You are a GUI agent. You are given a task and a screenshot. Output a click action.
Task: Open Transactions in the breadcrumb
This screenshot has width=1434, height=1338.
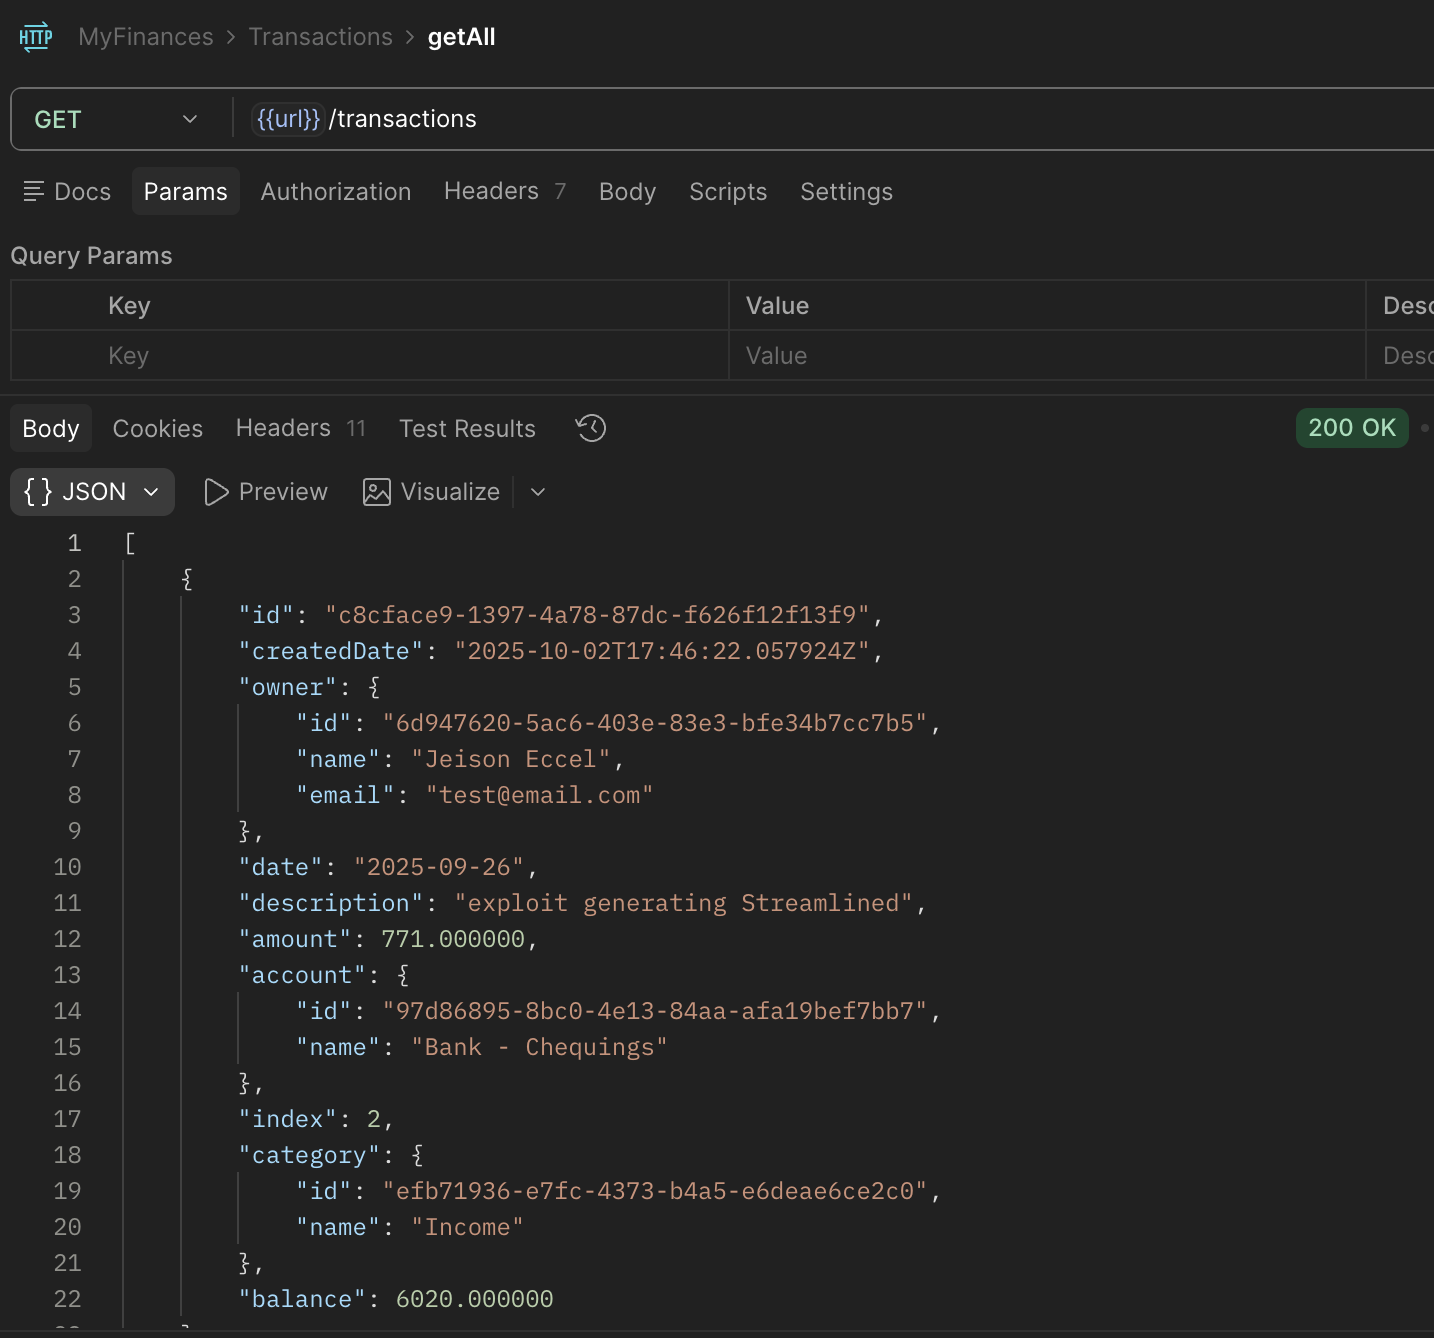tap(321, 37)
